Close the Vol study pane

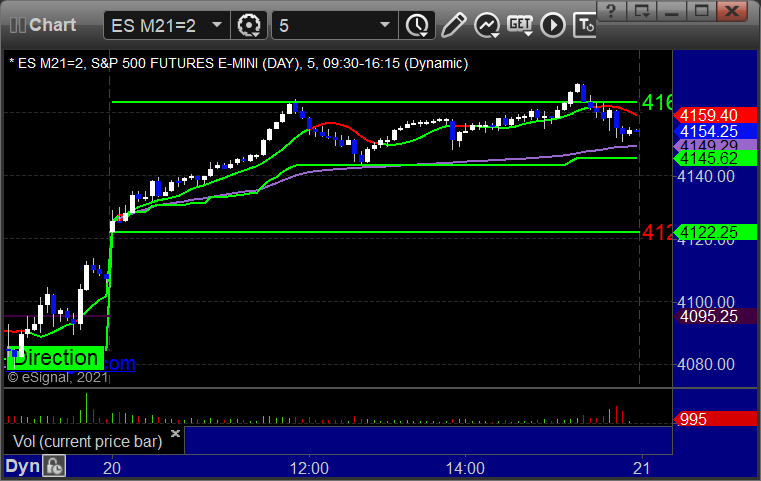click(x=175, y=433)
